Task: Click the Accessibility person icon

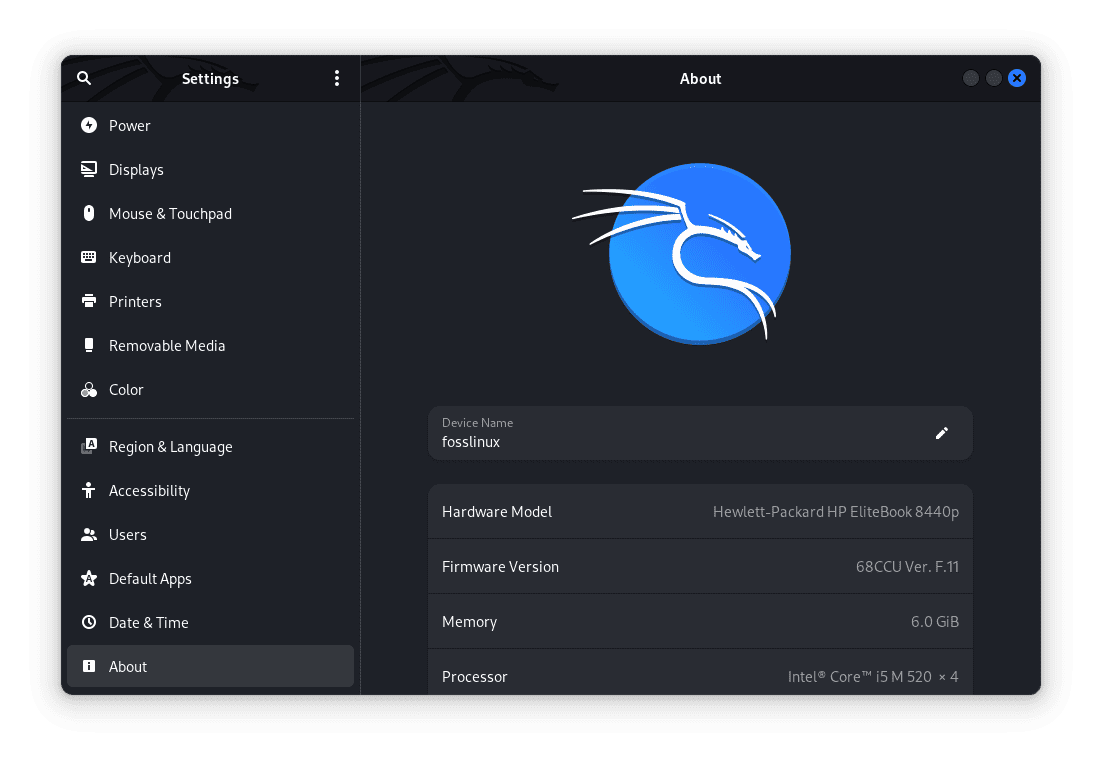Action: click(89, 490)
